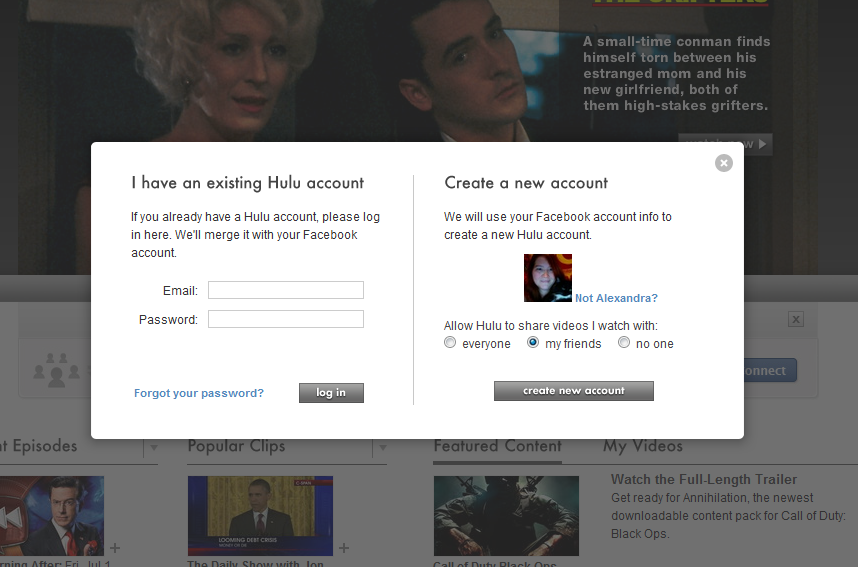This screenshot has height=567, width=858.
Task: Open The Daily Show with Jon title link
Action: click(x=256, y=563)
